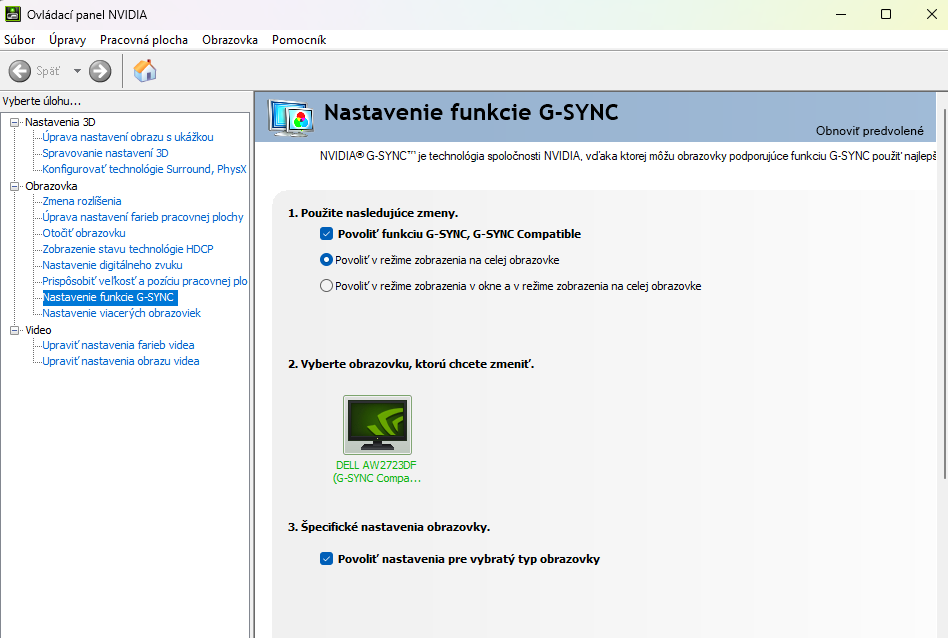Open Zobrazenie stavu technológie HDCP
The width and height of the screenshot is (948, 638).
click(128, 249)
